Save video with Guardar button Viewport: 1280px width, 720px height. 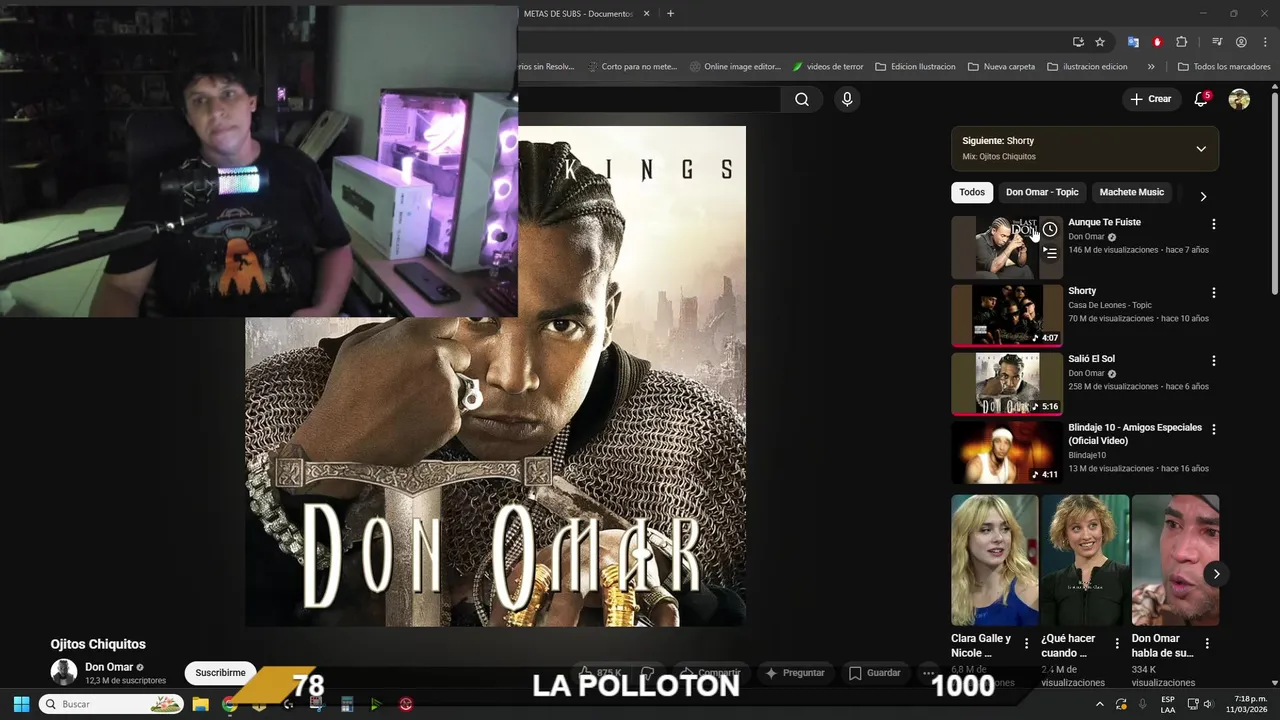[875, 673]
